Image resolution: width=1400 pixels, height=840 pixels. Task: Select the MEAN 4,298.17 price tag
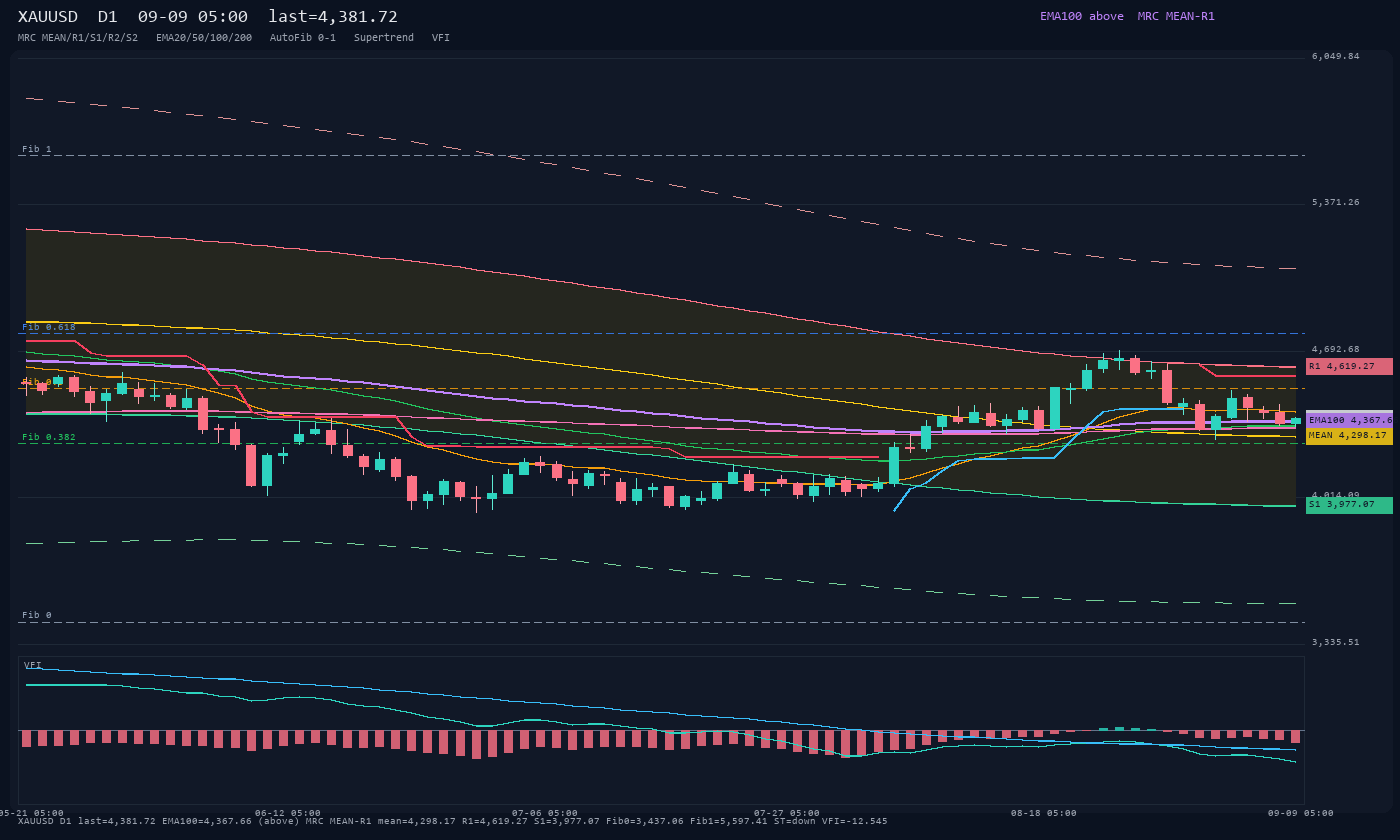coord(1349,436)
